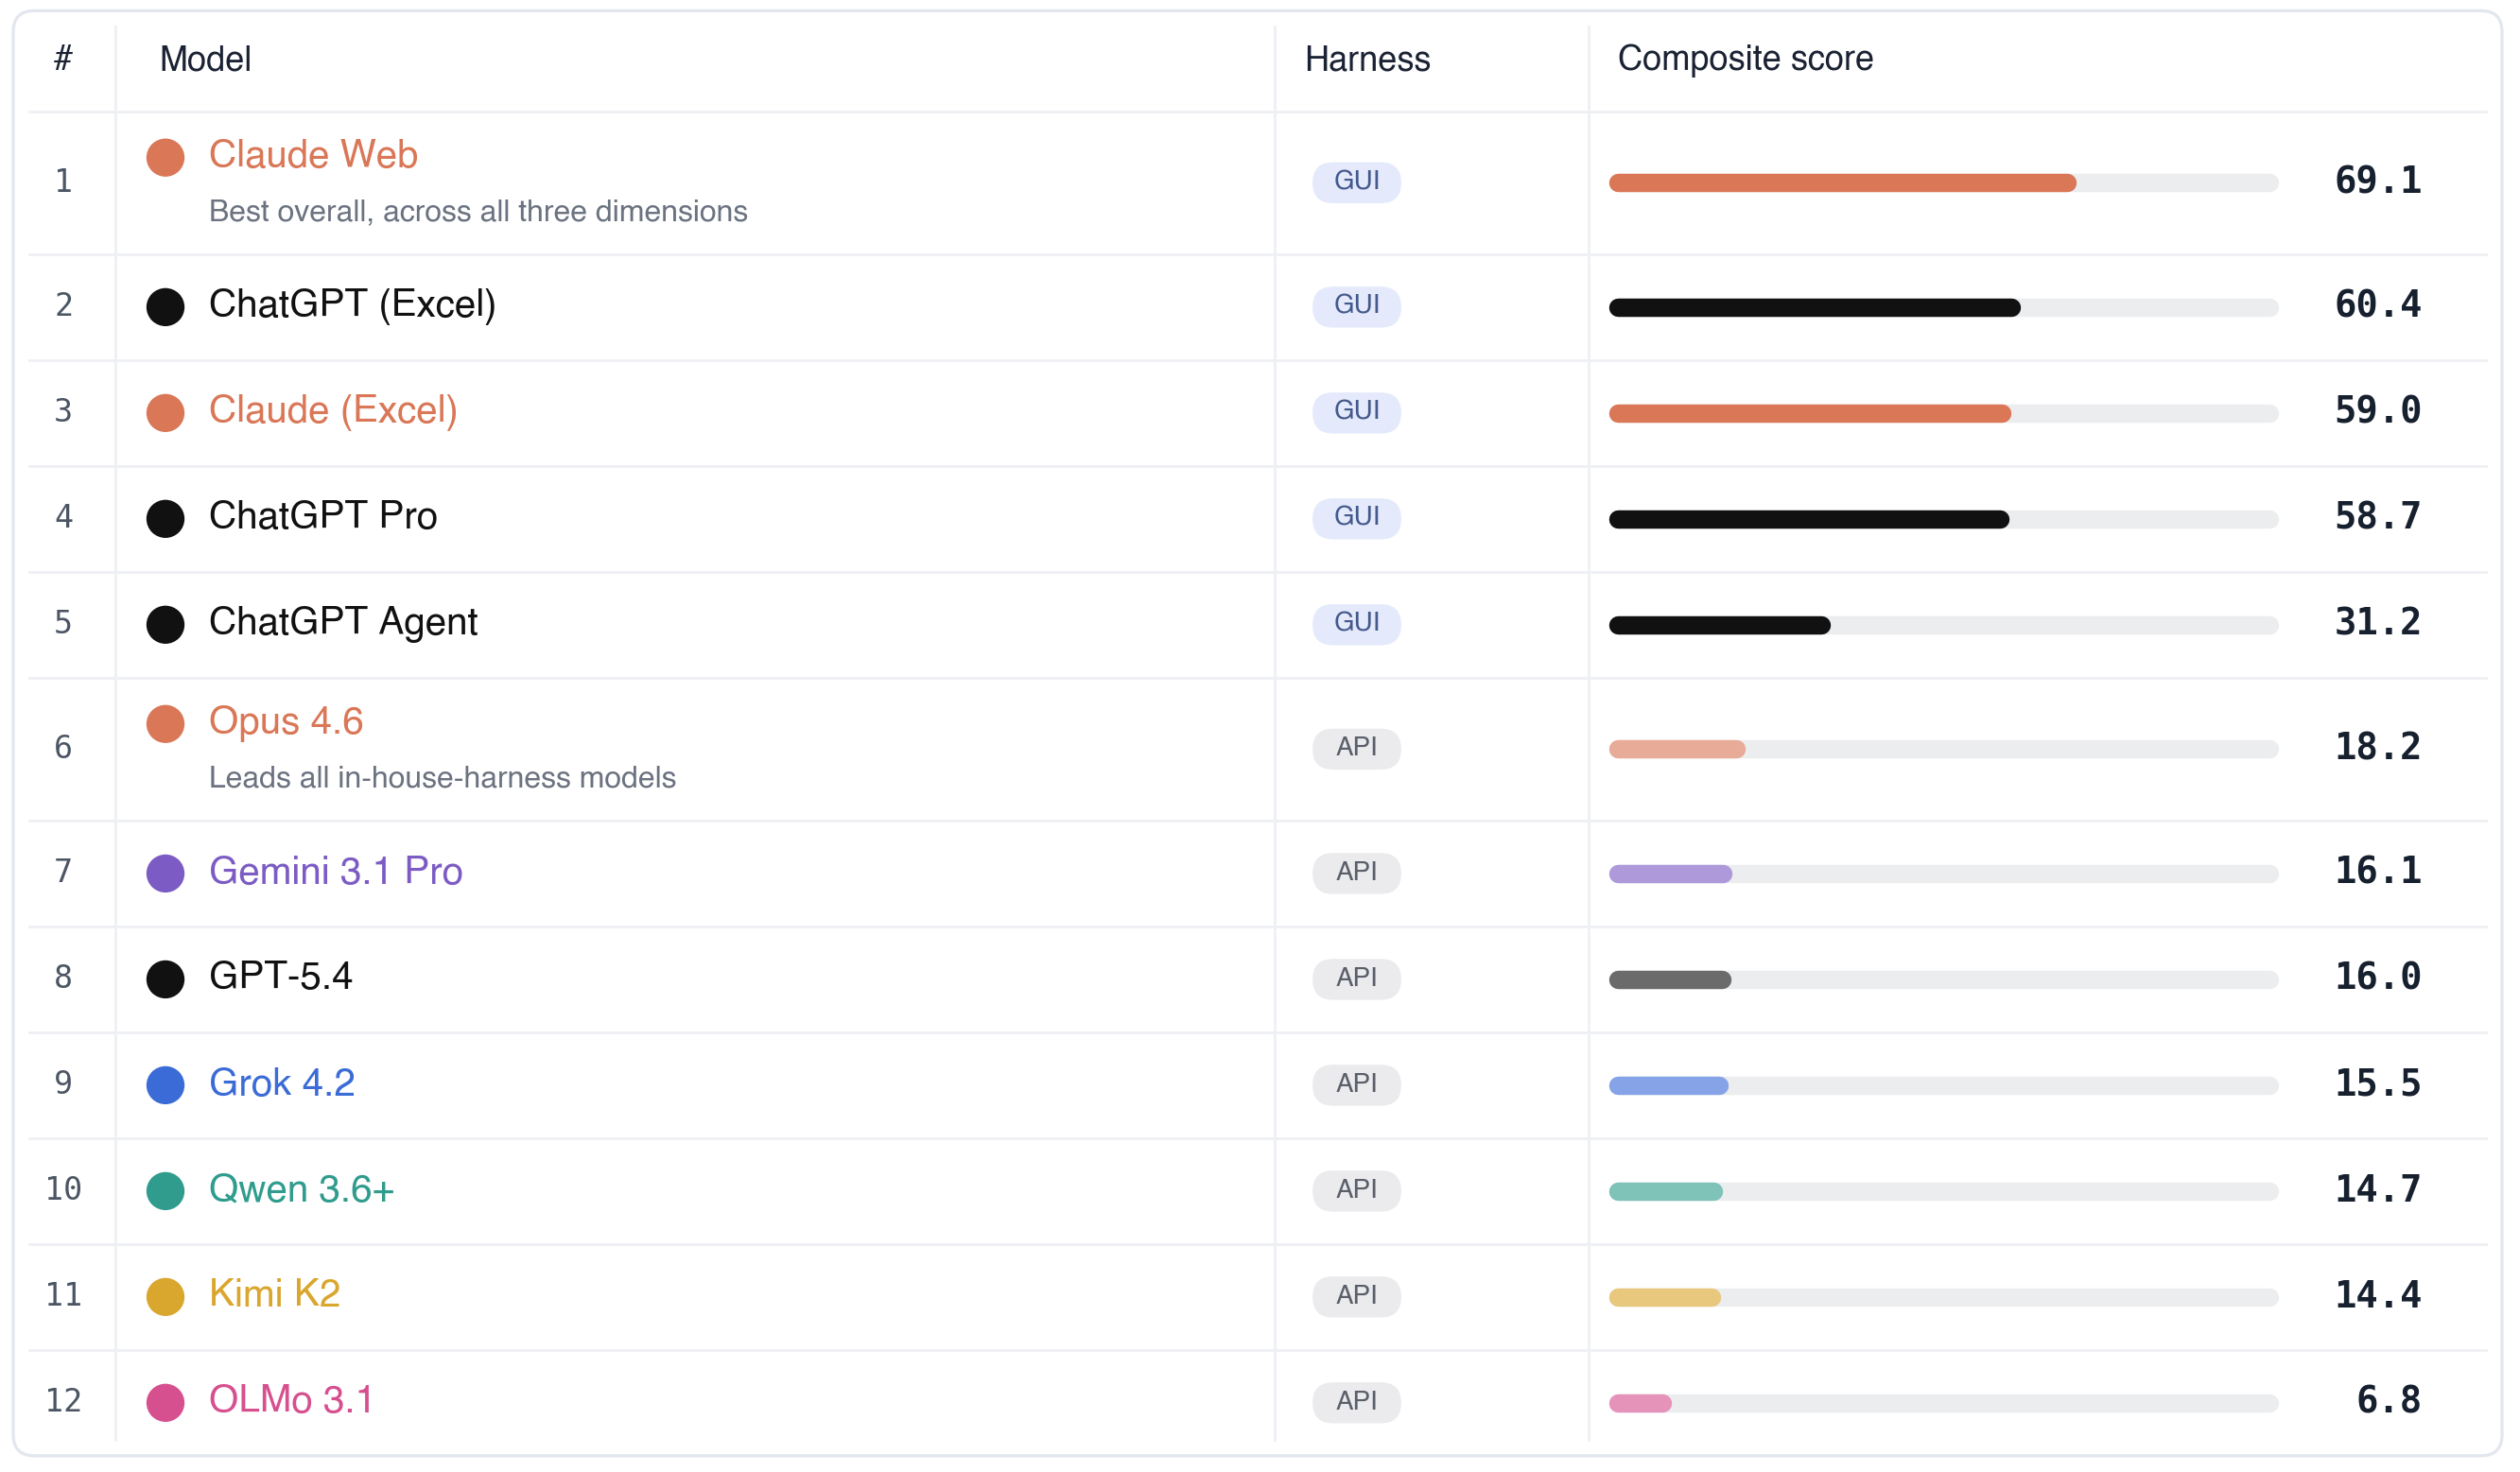The image size is (2520, 1472).
Task: Click the 16.0 score value
Action: (2377, 978)
